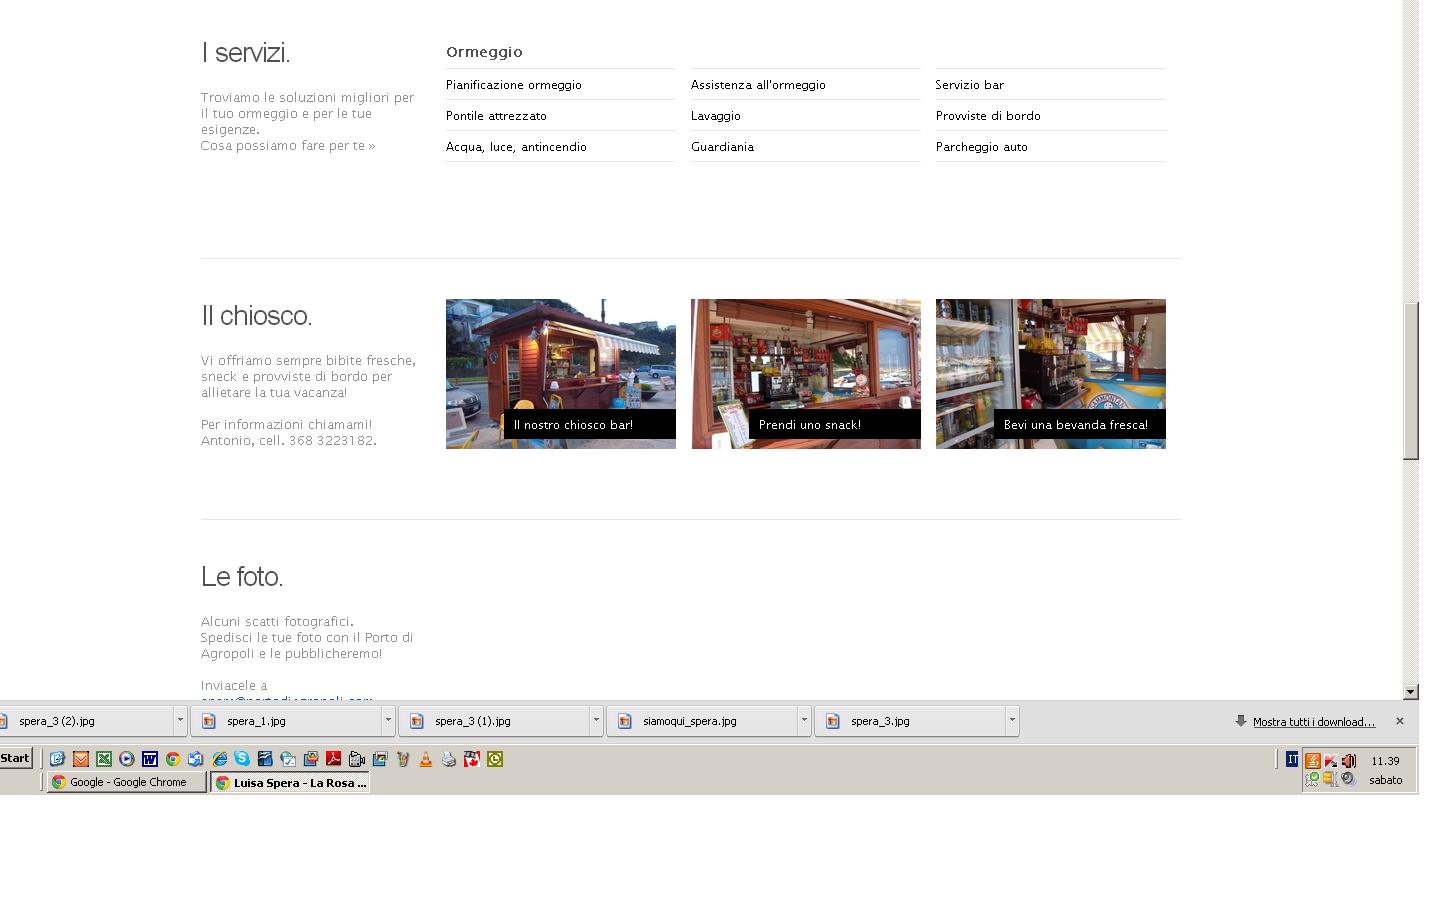Open the printer quick launch icon
1440x900 pixels.
(449, 759)
